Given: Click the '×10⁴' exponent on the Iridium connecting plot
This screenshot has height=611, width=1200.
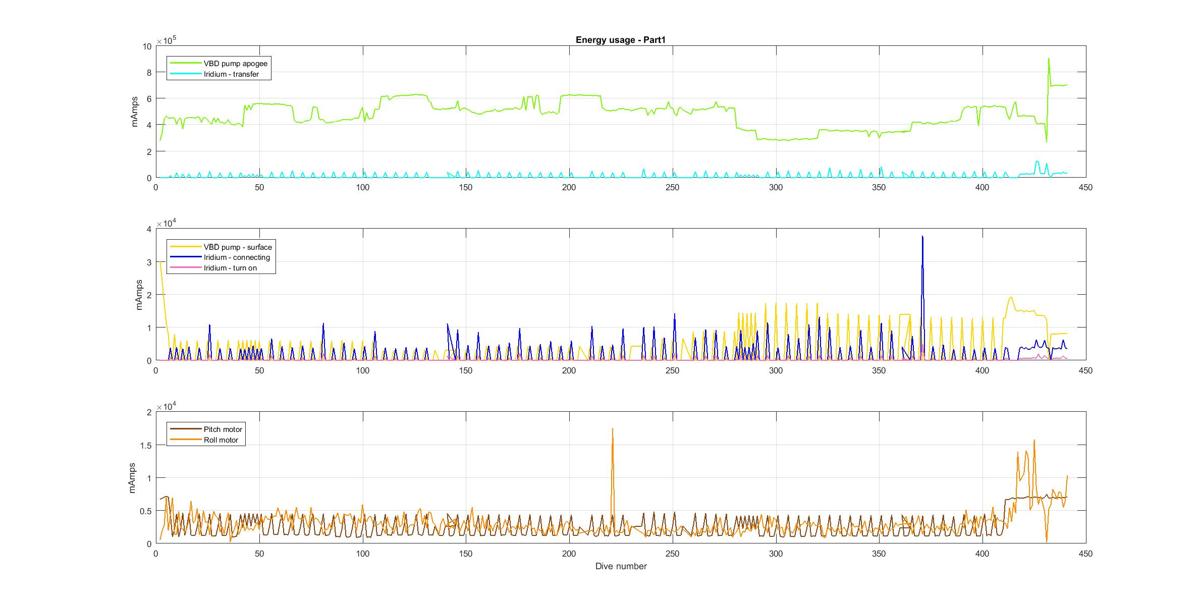Looking at the screenshot, I should point(166,222).
